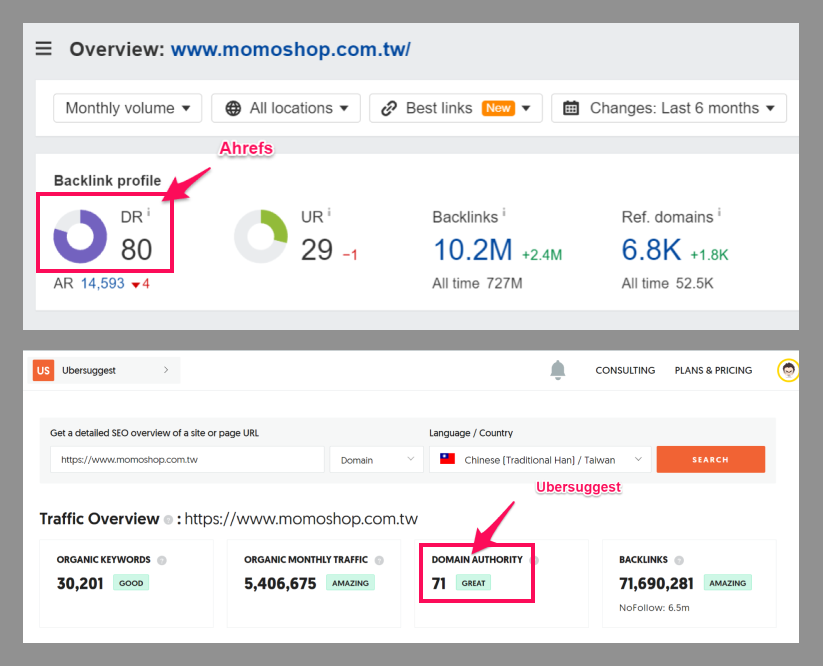Screen dimensions: 823x666
Task: Expand Changes: Last 6 months dropdown
Action: 669,108
